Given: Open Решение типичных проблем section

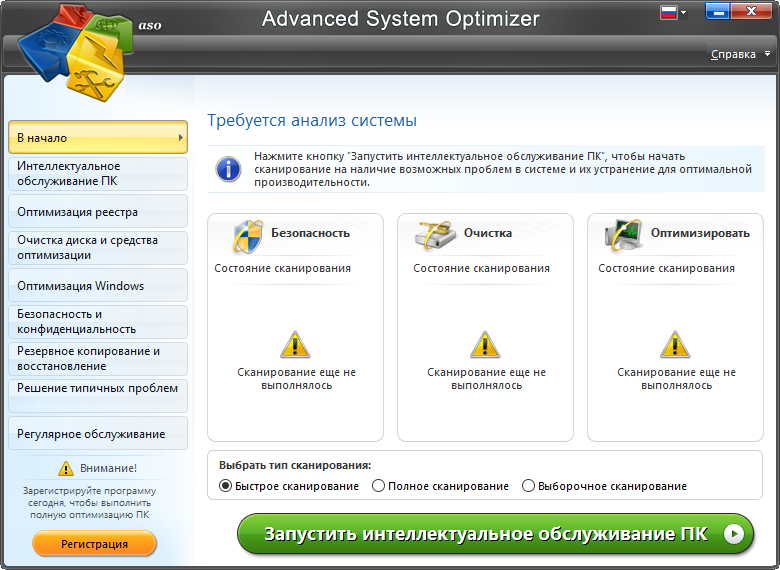Looking at the screenshot, I should click(x=98, y=396).
